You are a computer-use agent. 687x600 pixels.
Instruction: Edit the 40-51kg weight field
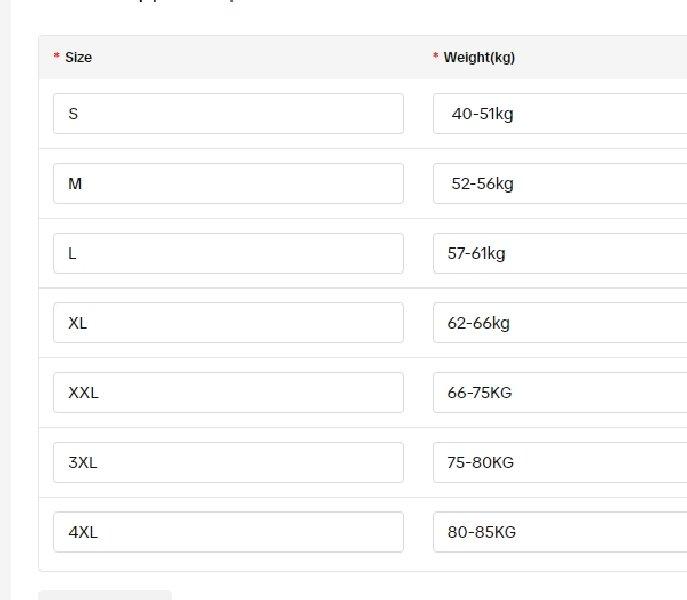[x=560, y=114]
